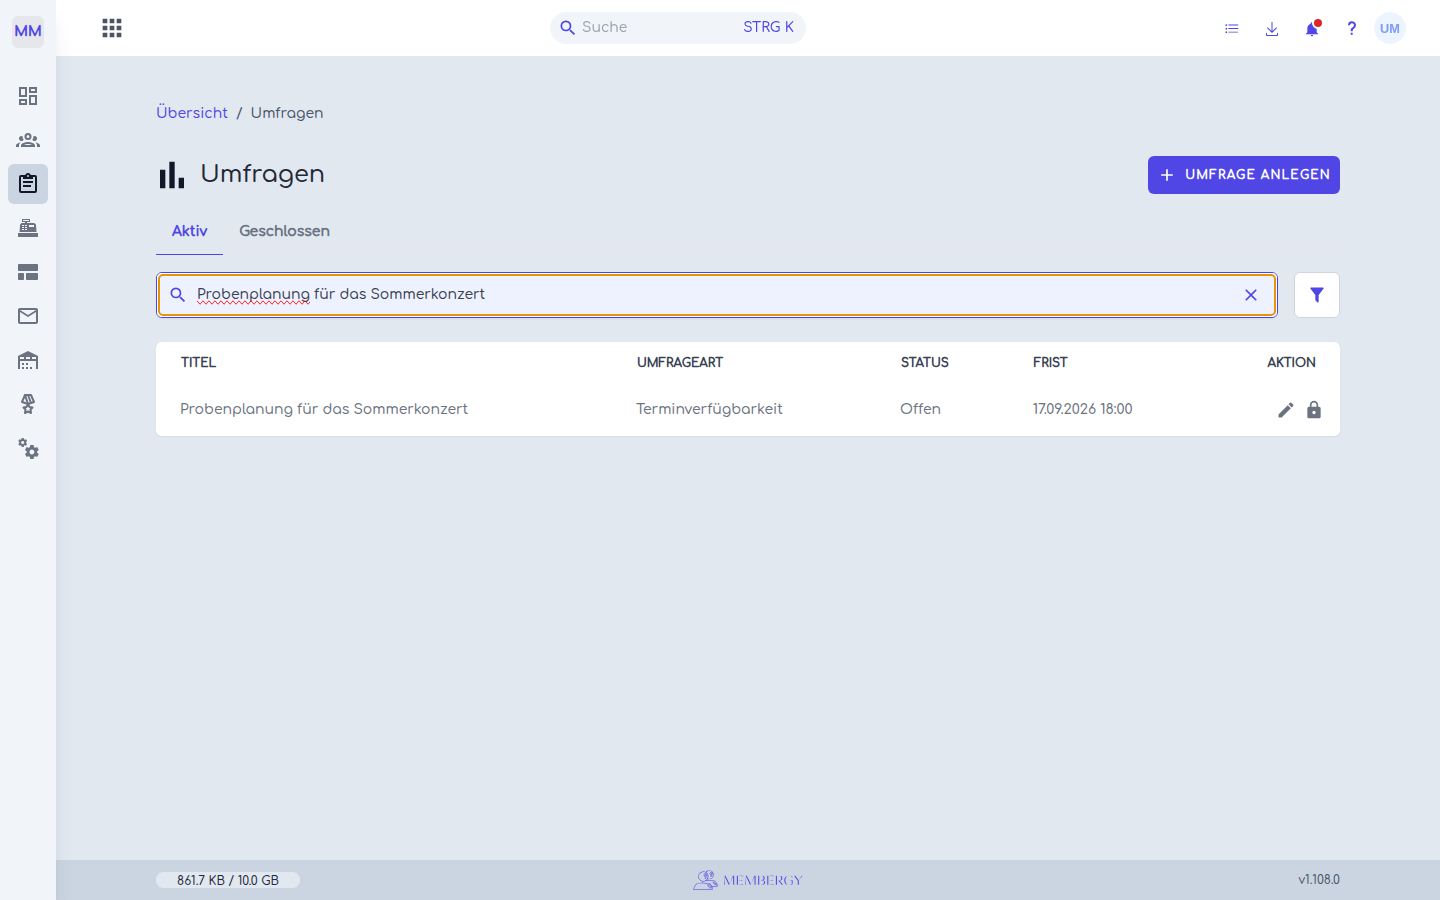Click the magnifier icon in survey search
The image size is (1440, 900).
(x=177, y=295)
